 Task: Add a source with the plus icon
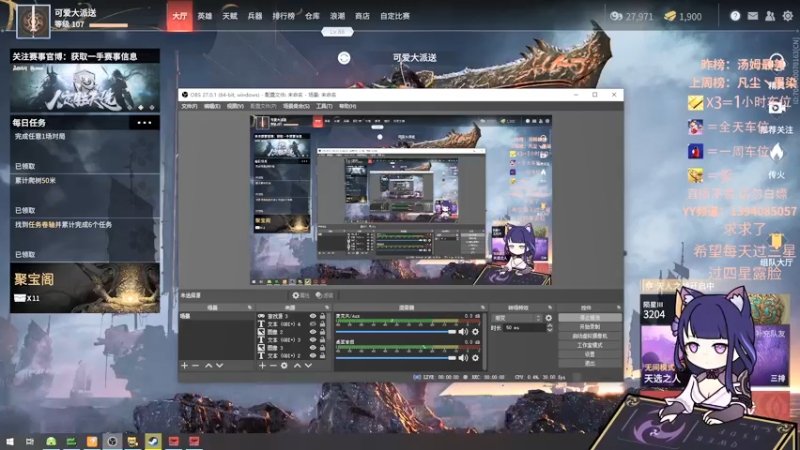[262, 366]
